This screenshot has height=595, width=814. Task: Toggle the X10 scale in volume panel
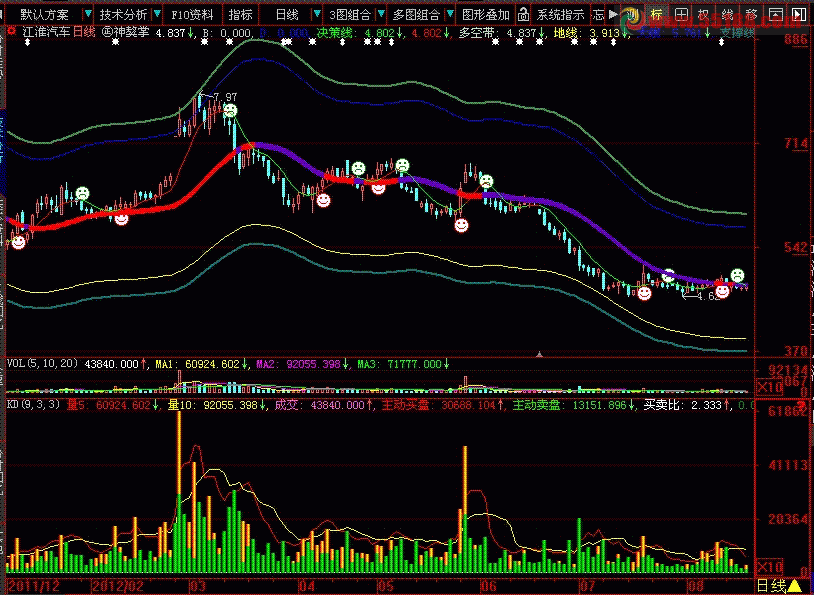770,387
